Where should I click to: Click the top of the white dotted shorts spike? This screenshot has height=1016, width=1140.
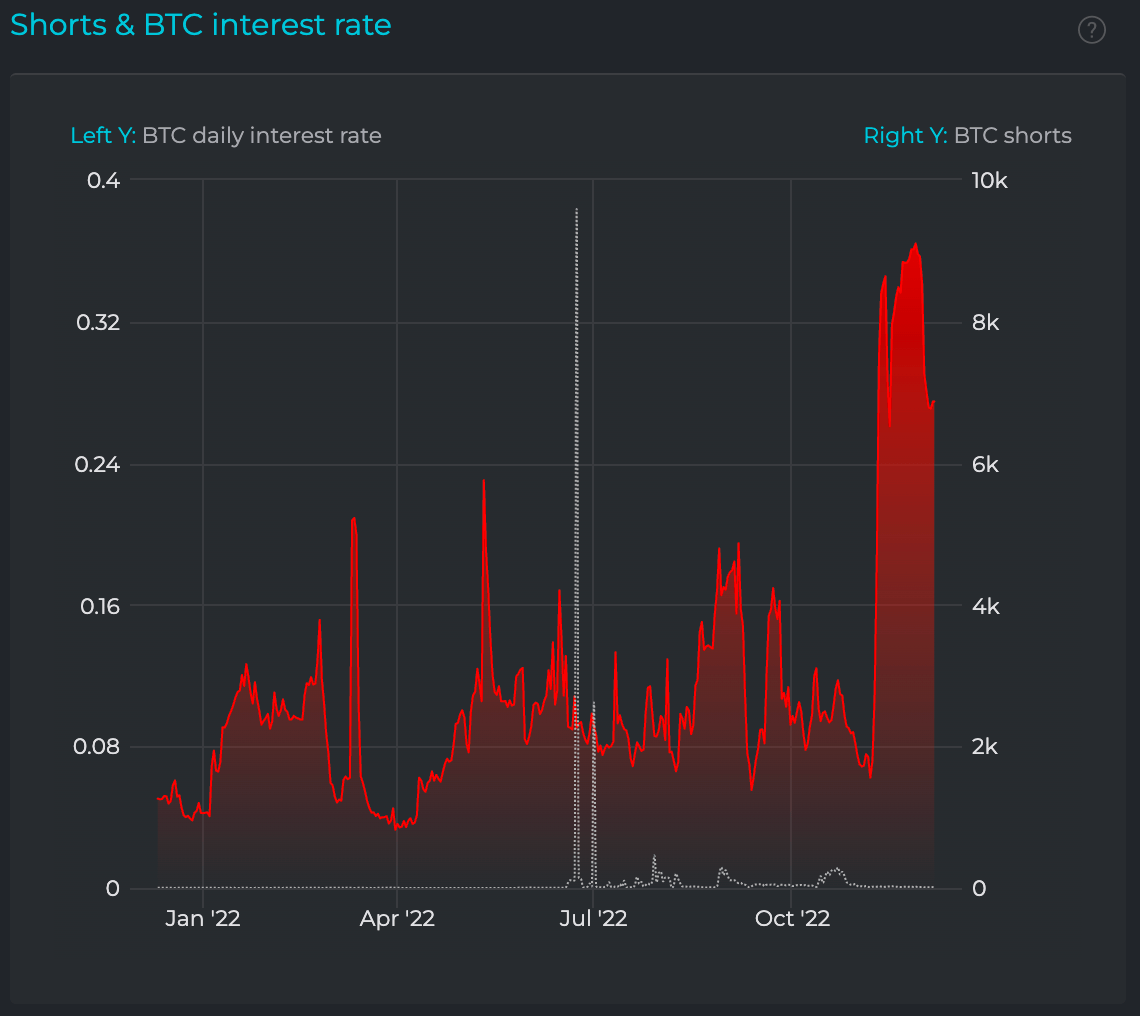click(x=577, y=211)
